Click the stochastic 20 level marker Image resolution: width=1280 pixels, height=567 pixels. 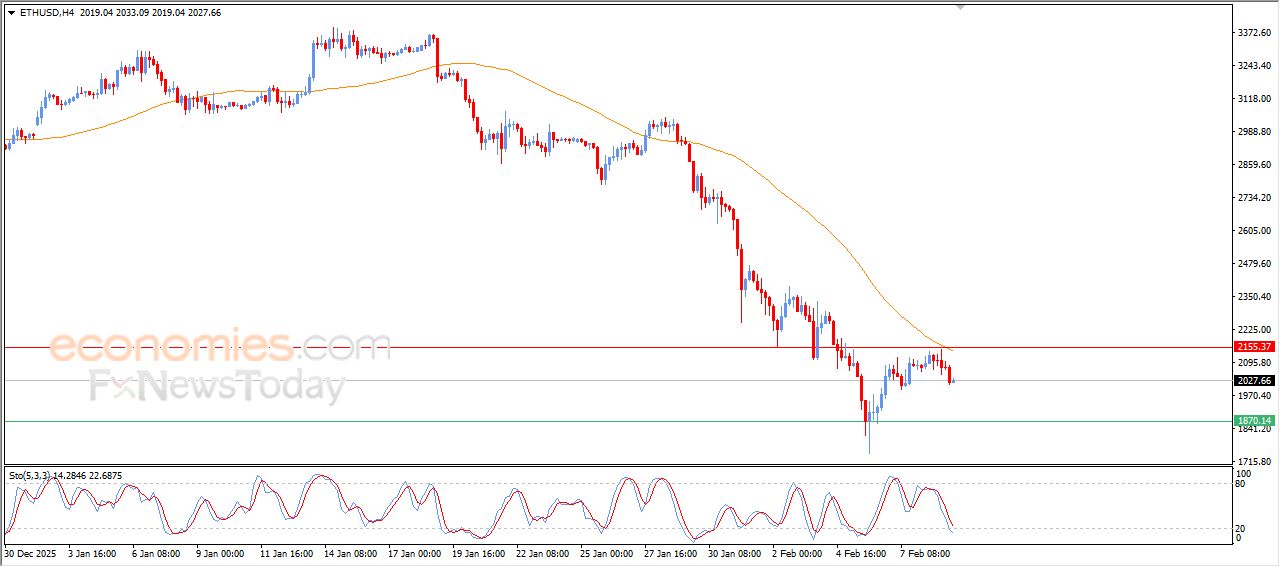[x=1241, y=527]
